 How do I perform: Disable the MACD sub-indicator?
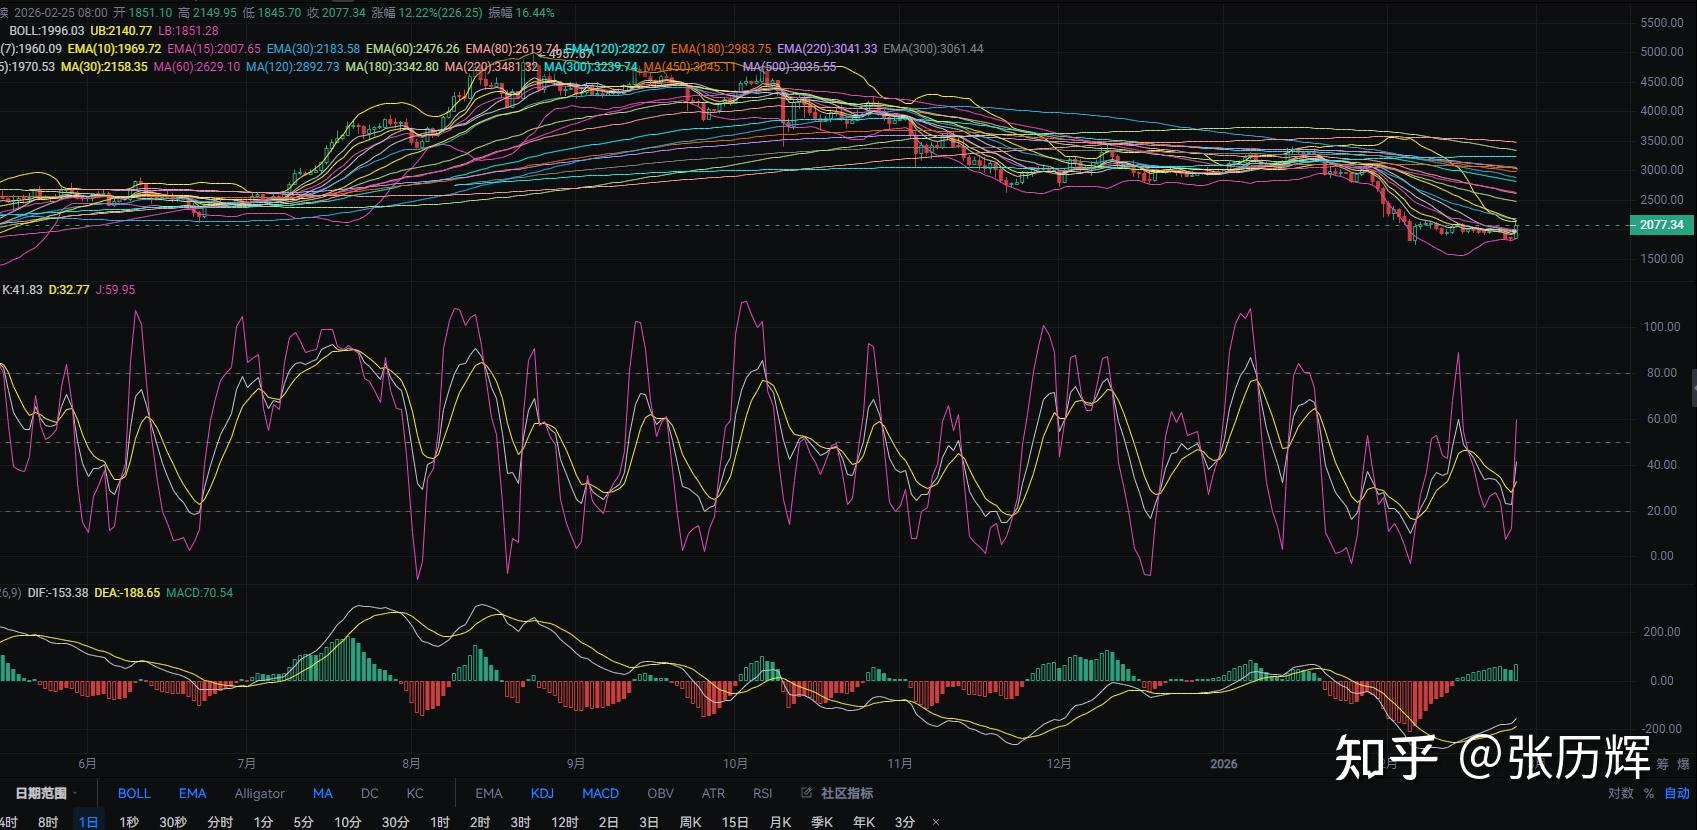point(600,793)
